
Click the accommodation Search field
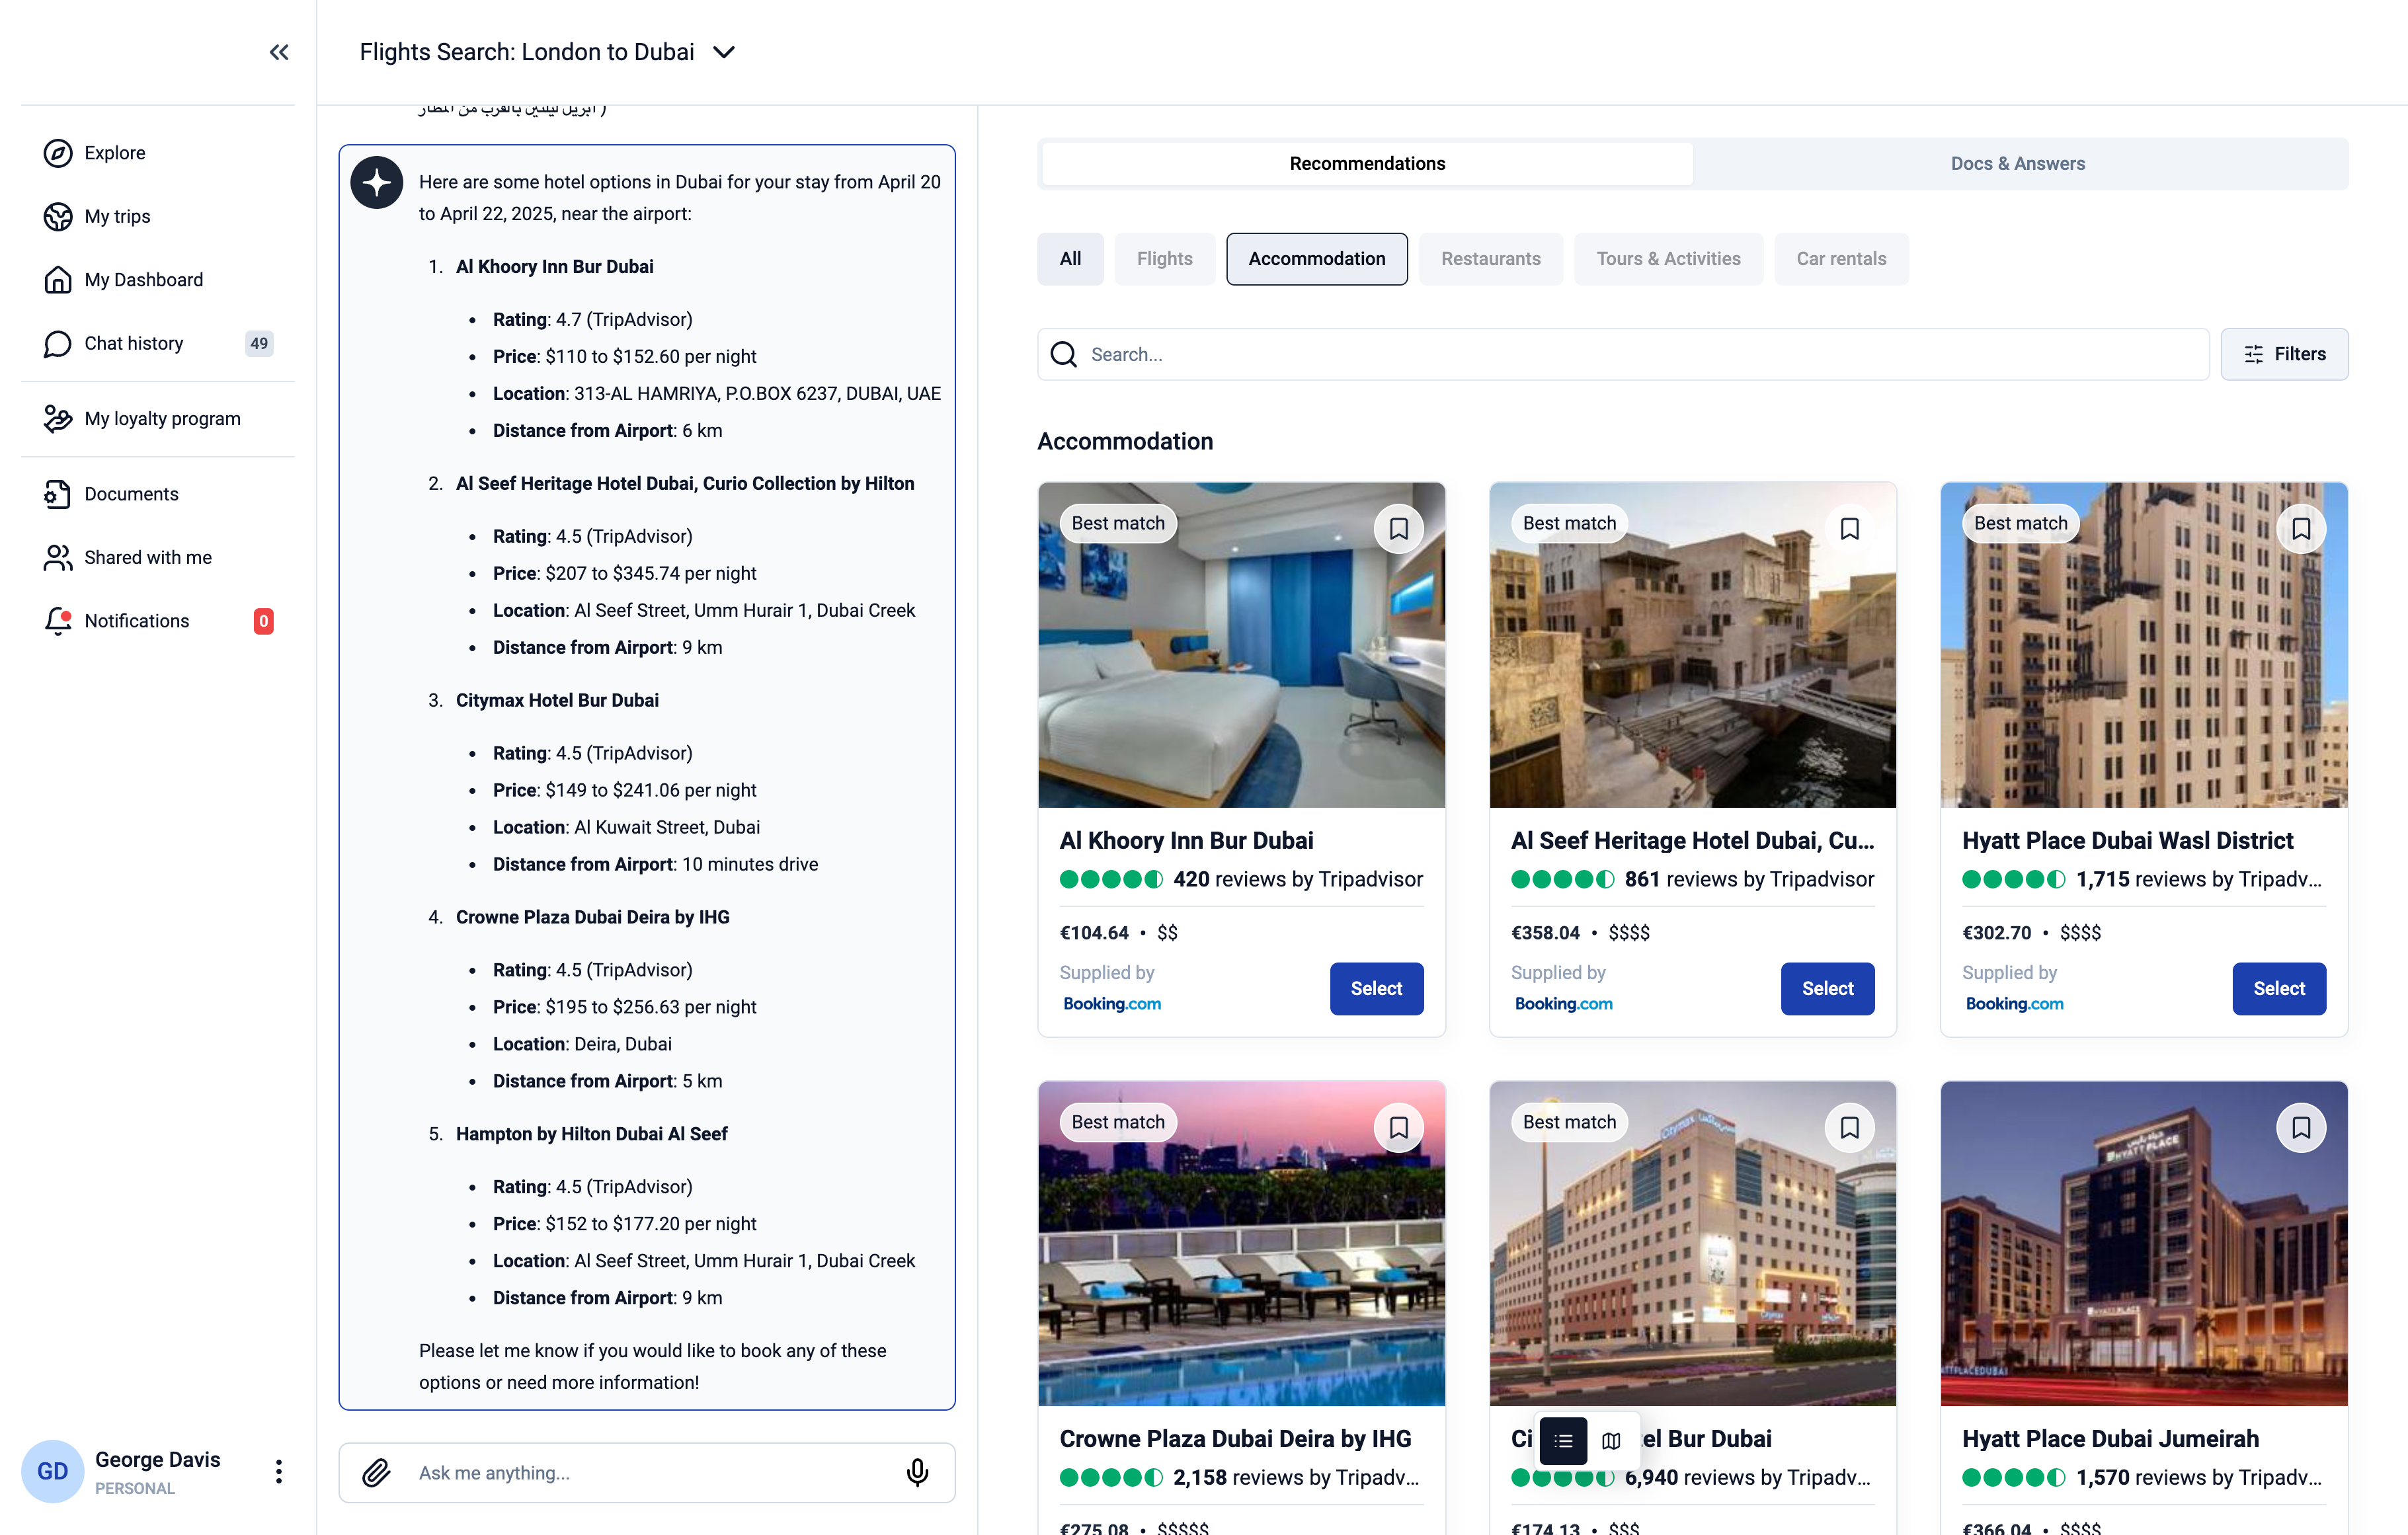coord(1640,354)
